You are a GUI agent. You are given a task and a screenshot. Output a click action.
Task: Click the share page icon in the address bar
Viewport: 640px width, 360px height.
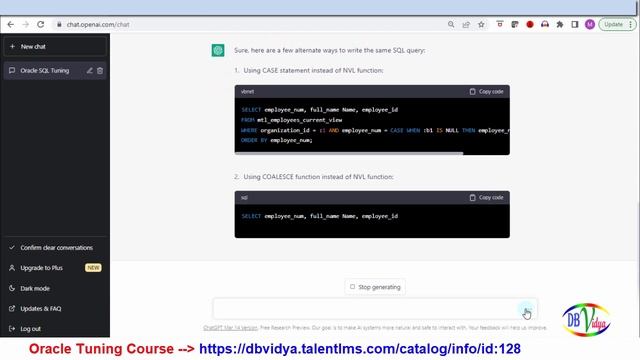(x=466, y=24)
